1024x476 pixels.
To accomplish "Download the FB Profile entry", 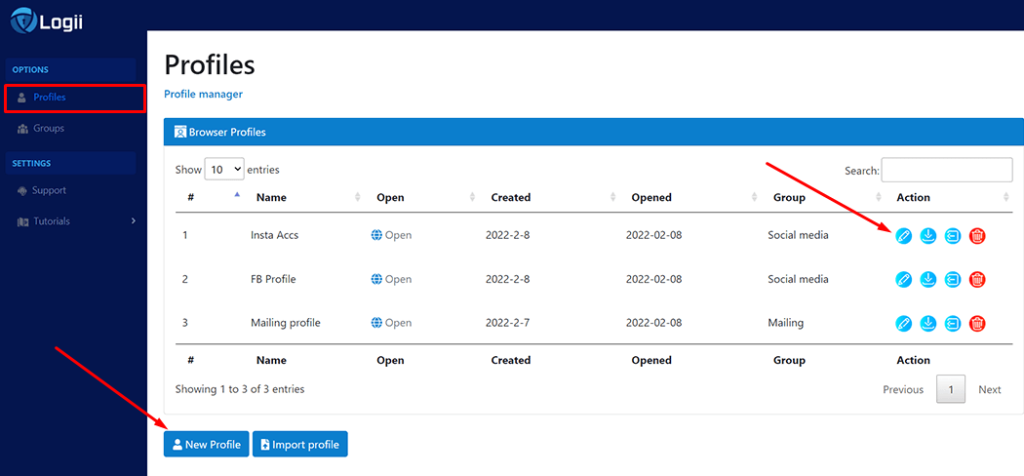I will point(928,279).
